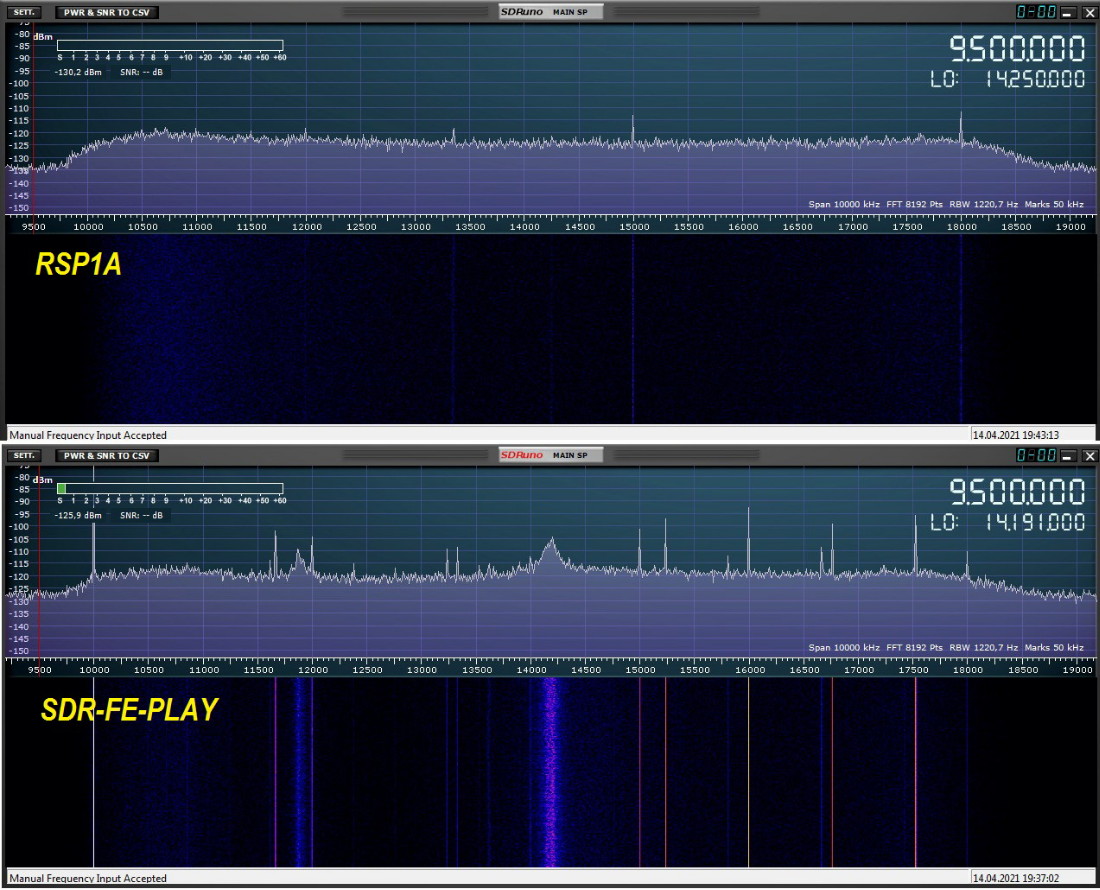1100x890 pixels.
Task: Click the 11000 scale label in lower window
Action: point(203,670)
